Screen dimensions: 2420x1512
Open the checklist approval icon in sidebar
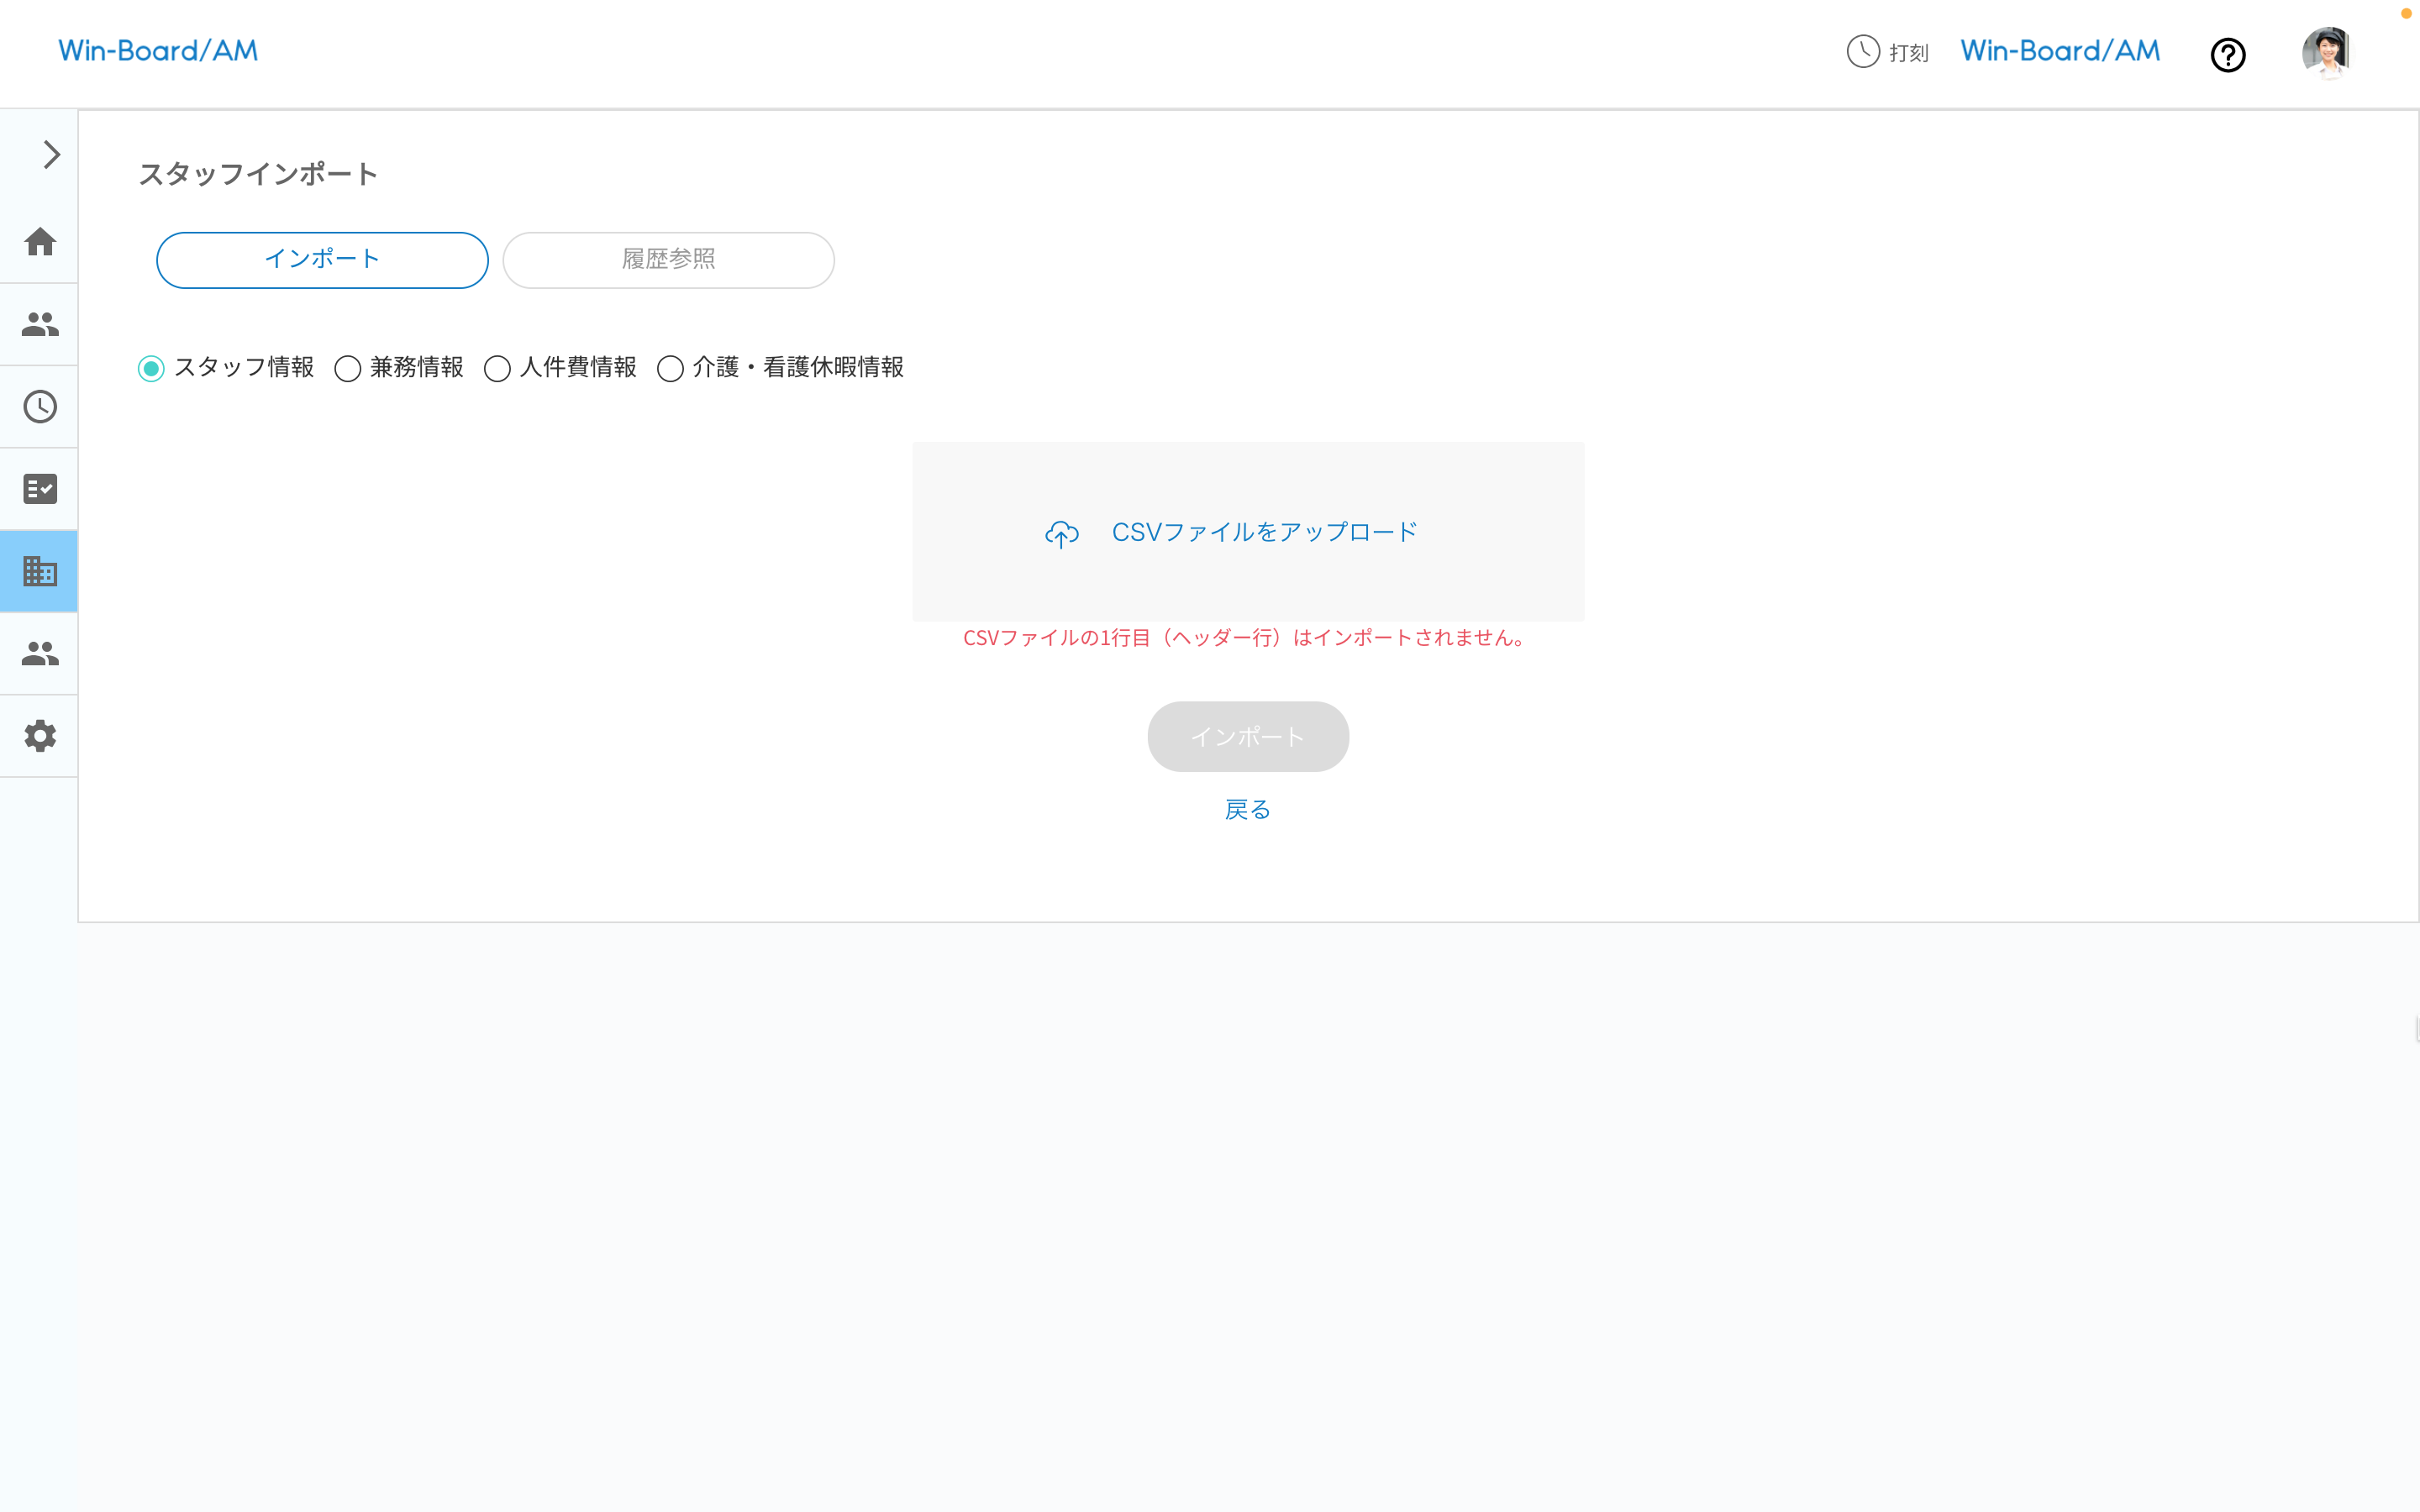[39, 488]
